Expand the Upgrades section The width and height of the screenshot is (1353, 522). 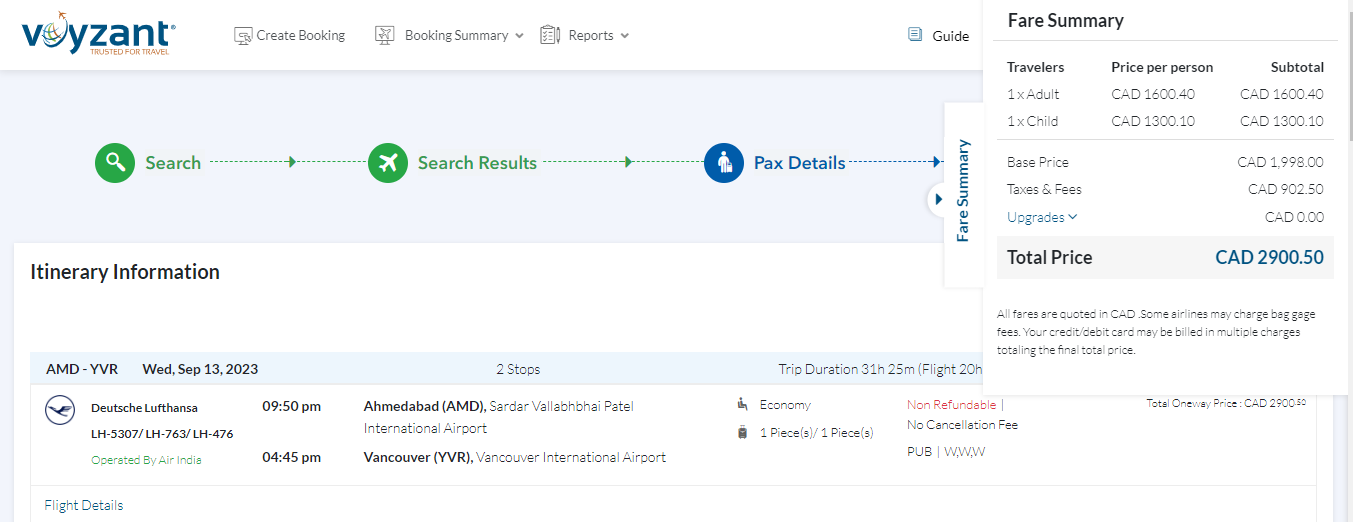[1042, 217]
